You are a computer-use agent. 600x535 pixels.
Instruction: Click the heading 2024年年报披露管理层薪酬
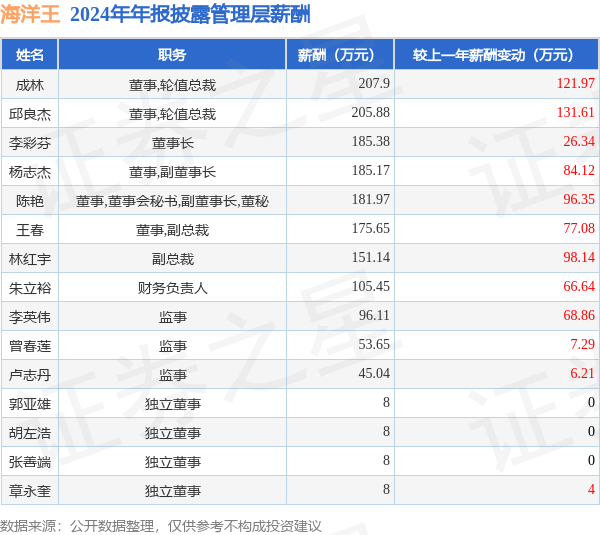coord(190,14)
